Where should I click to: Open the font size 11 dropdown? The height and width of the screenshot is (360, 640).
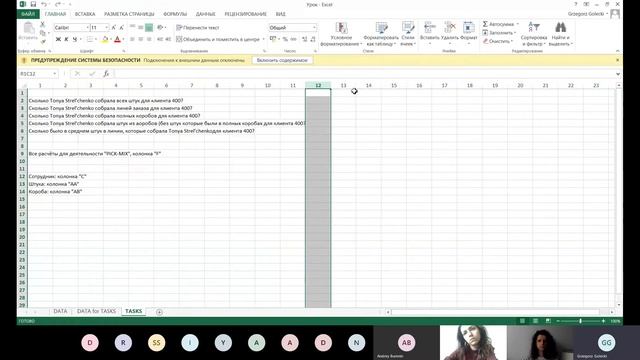pyautogui.click(x=107, y=27)
